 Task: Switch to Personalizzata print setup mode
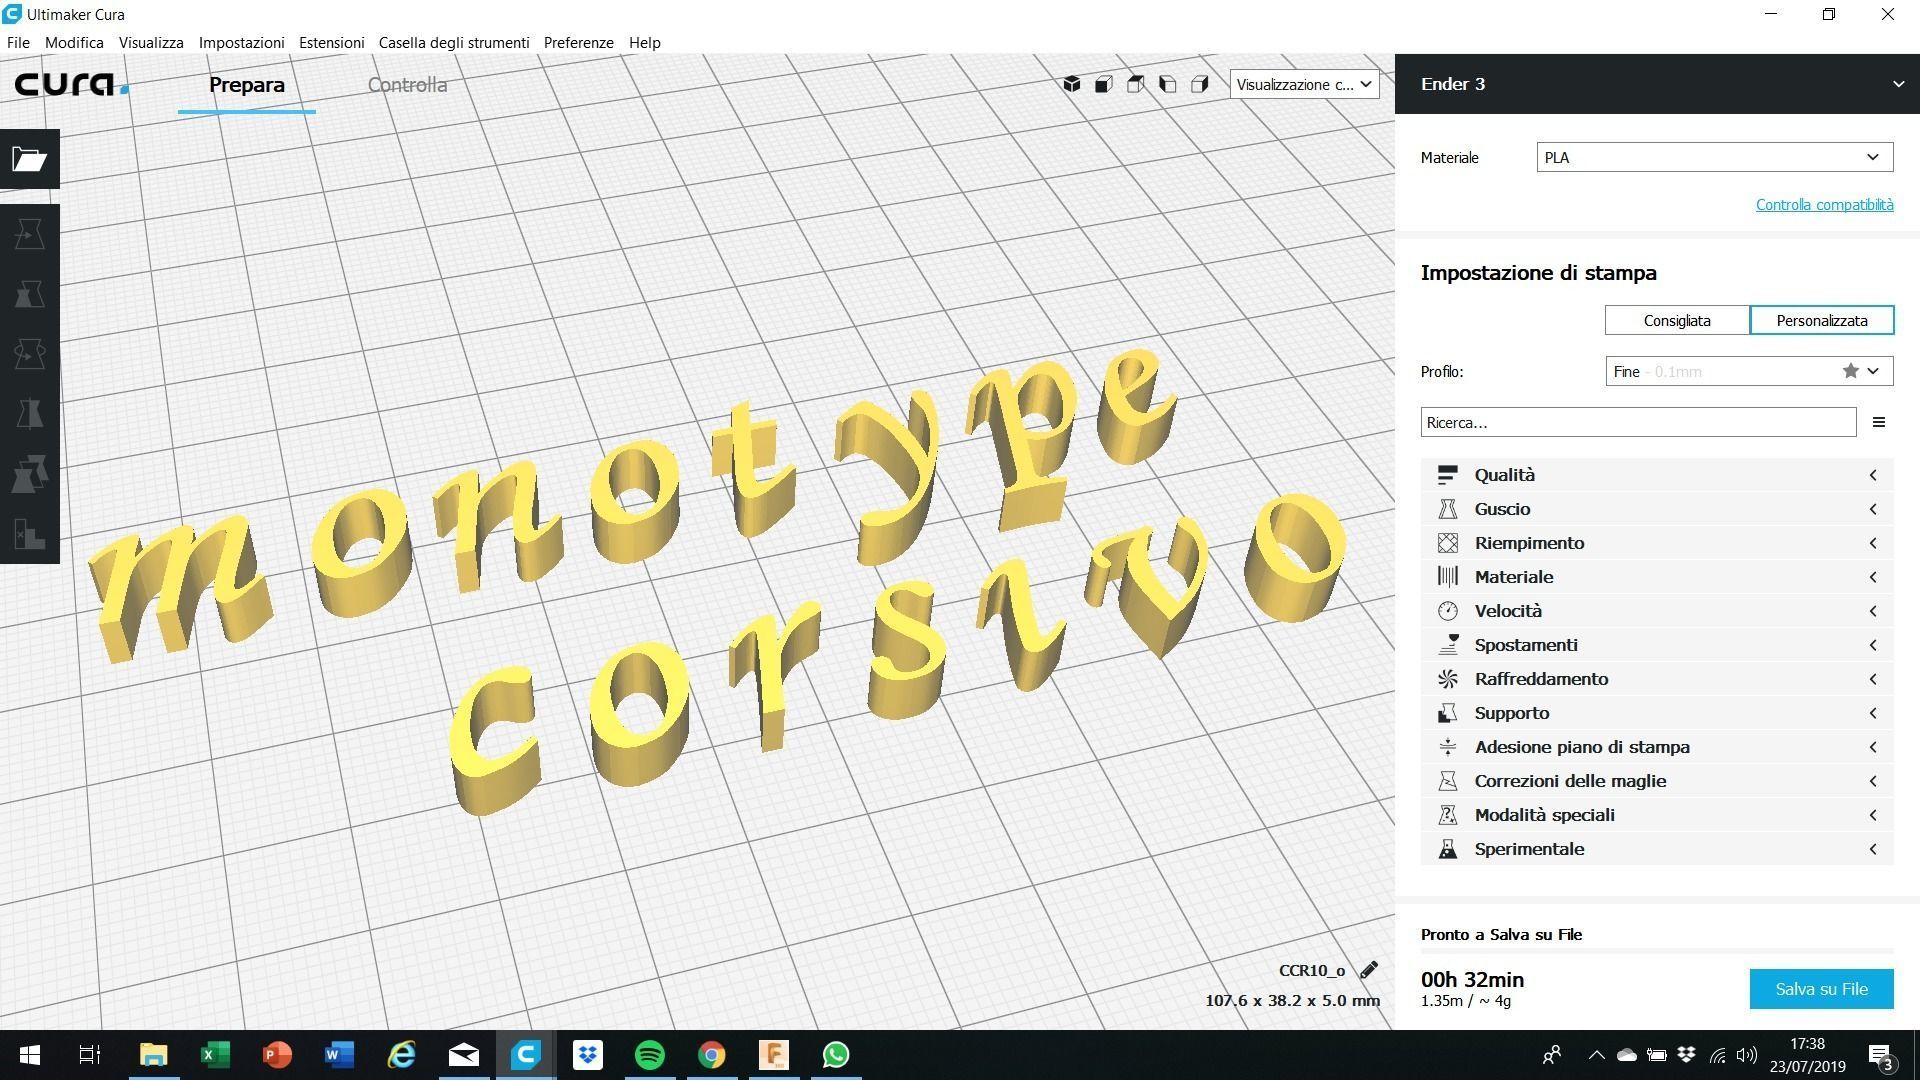click(1822, 321)
